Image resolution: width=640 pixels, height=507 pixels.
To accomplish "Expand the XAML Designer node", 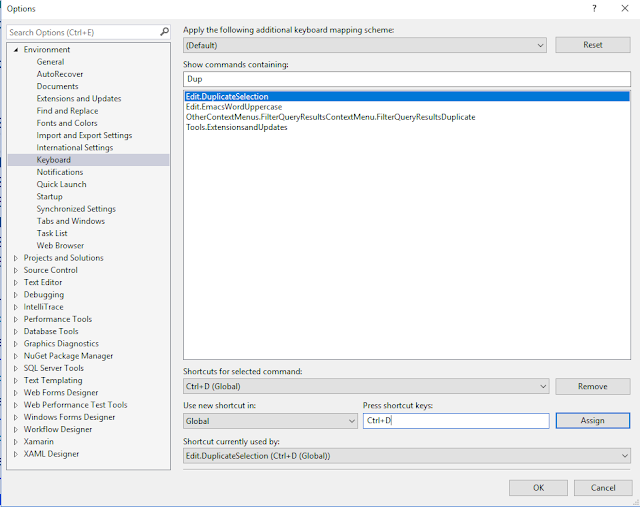I will click(16, 454).
